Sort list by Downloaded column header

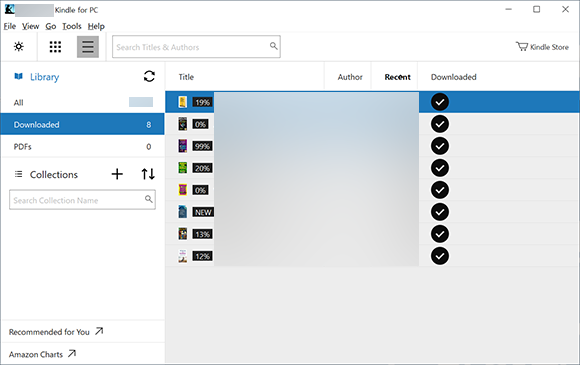[x=453, y=77]
